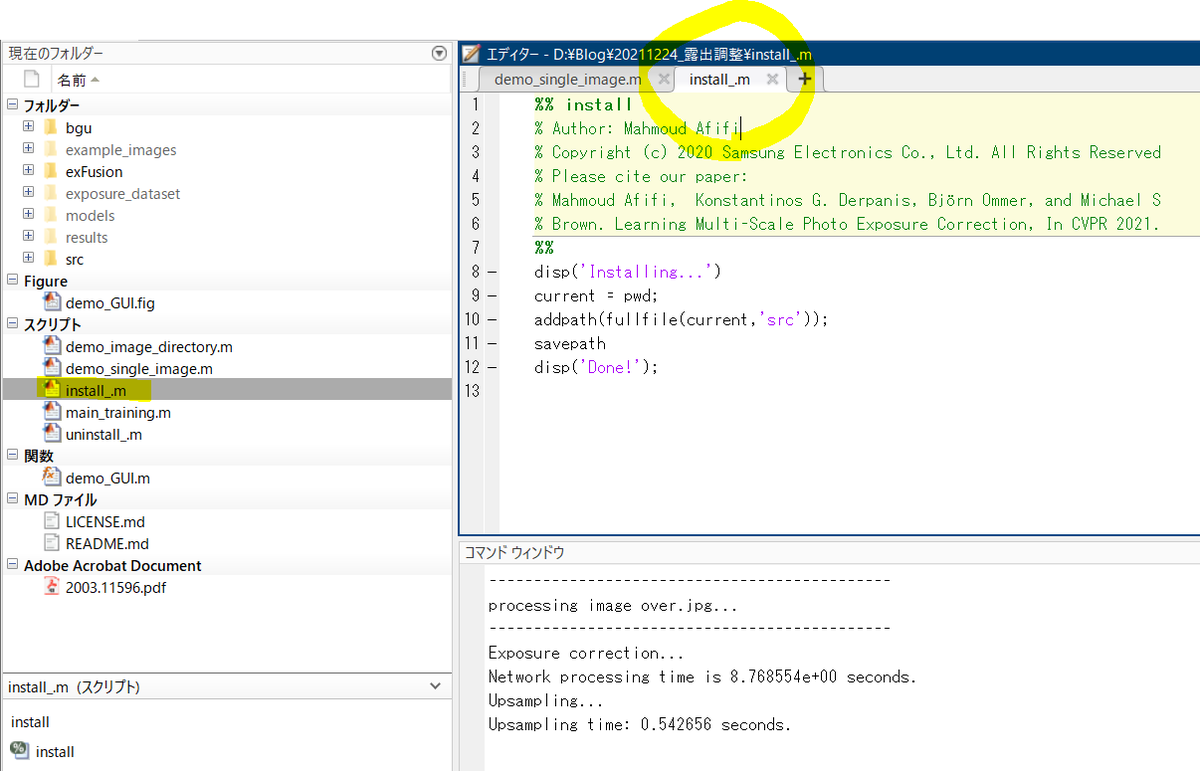
Task: Click the demo_single_image.m script icon
Action: coord(52,368)
